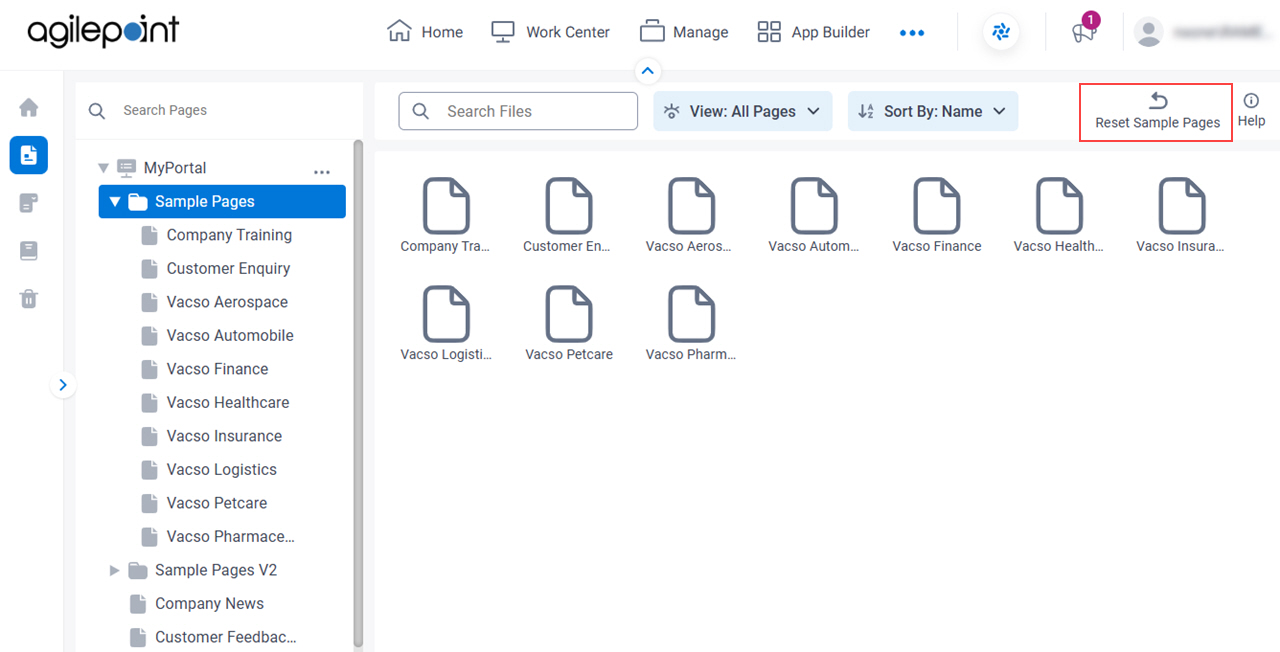The height and width of the screenshot is (652, 1280).
Task: Expand the left sidebar with arrow button
Action: pos(63,385)
